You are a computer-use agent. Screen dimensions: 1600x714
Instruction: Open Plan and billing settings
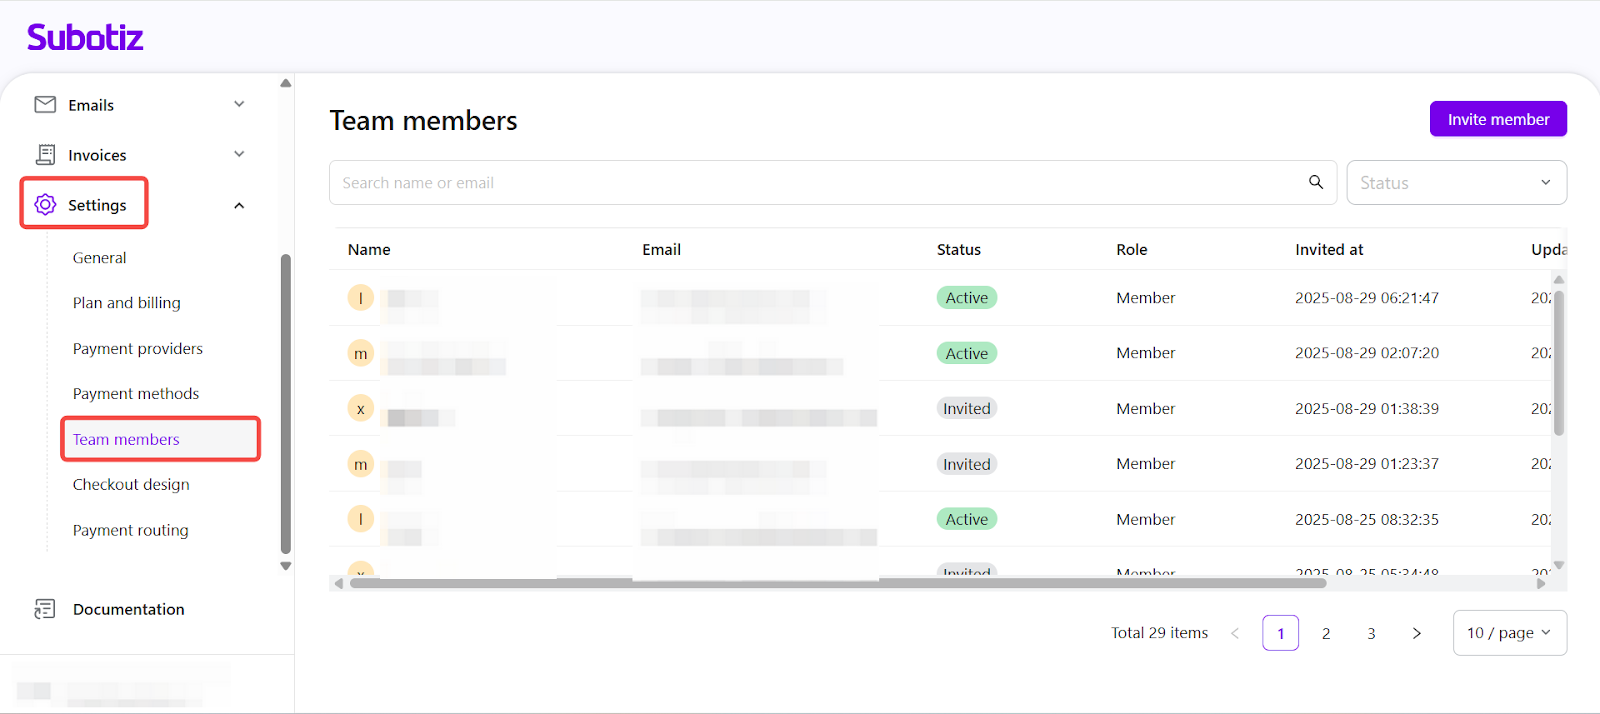pyautogui.click(x=127, y=303)
